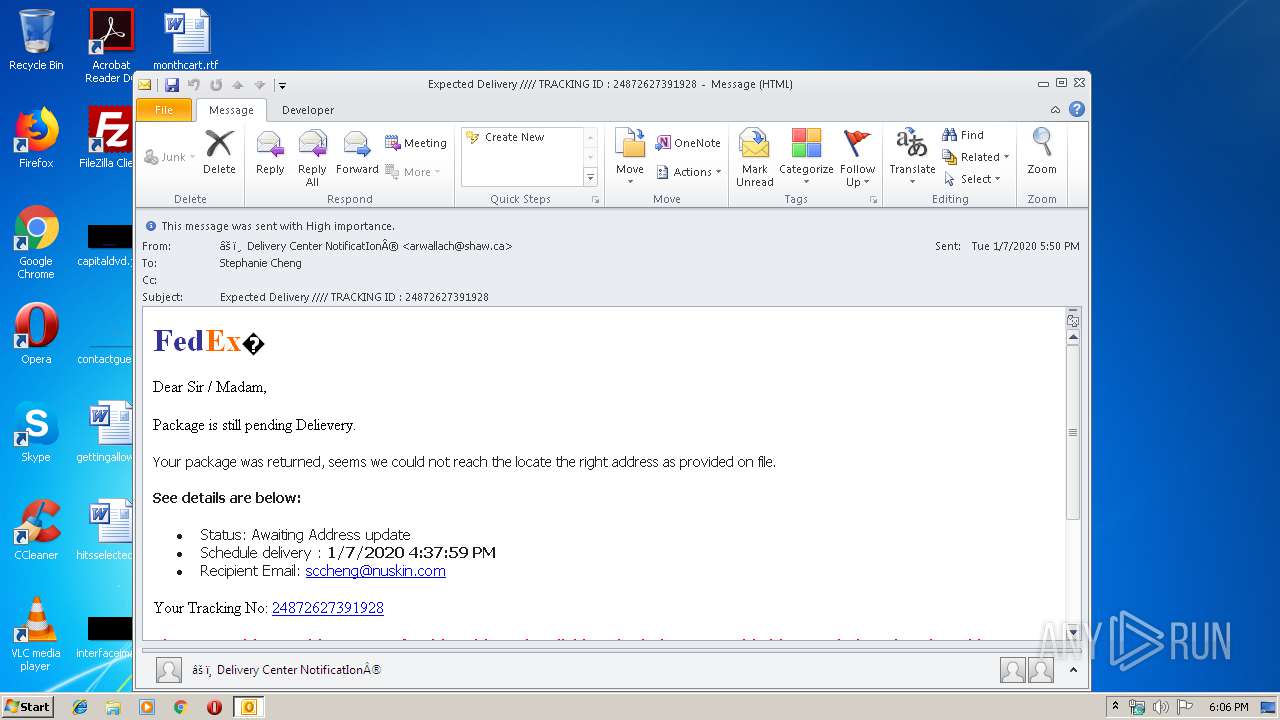1280x720 pixels.
Task: Open the Actions dropdown
Action: click(689, 172)
